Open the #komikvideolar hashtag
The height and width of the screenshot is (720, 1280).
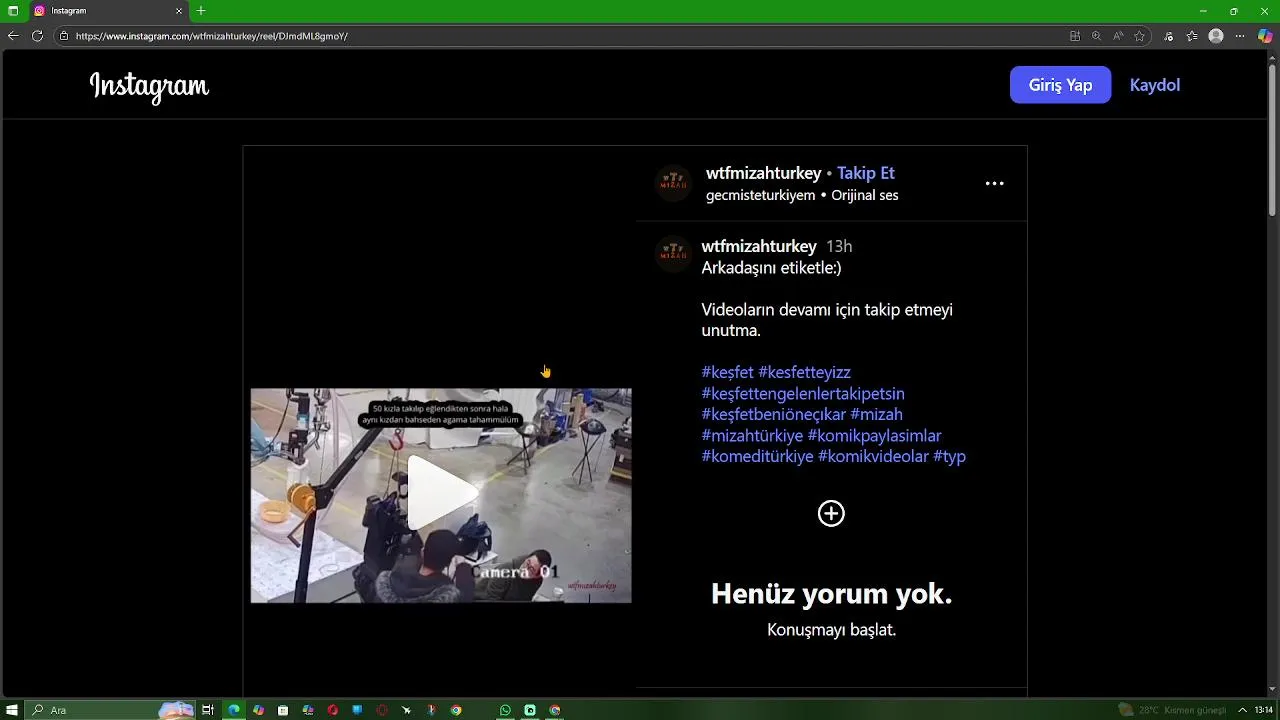click(873, 456)
